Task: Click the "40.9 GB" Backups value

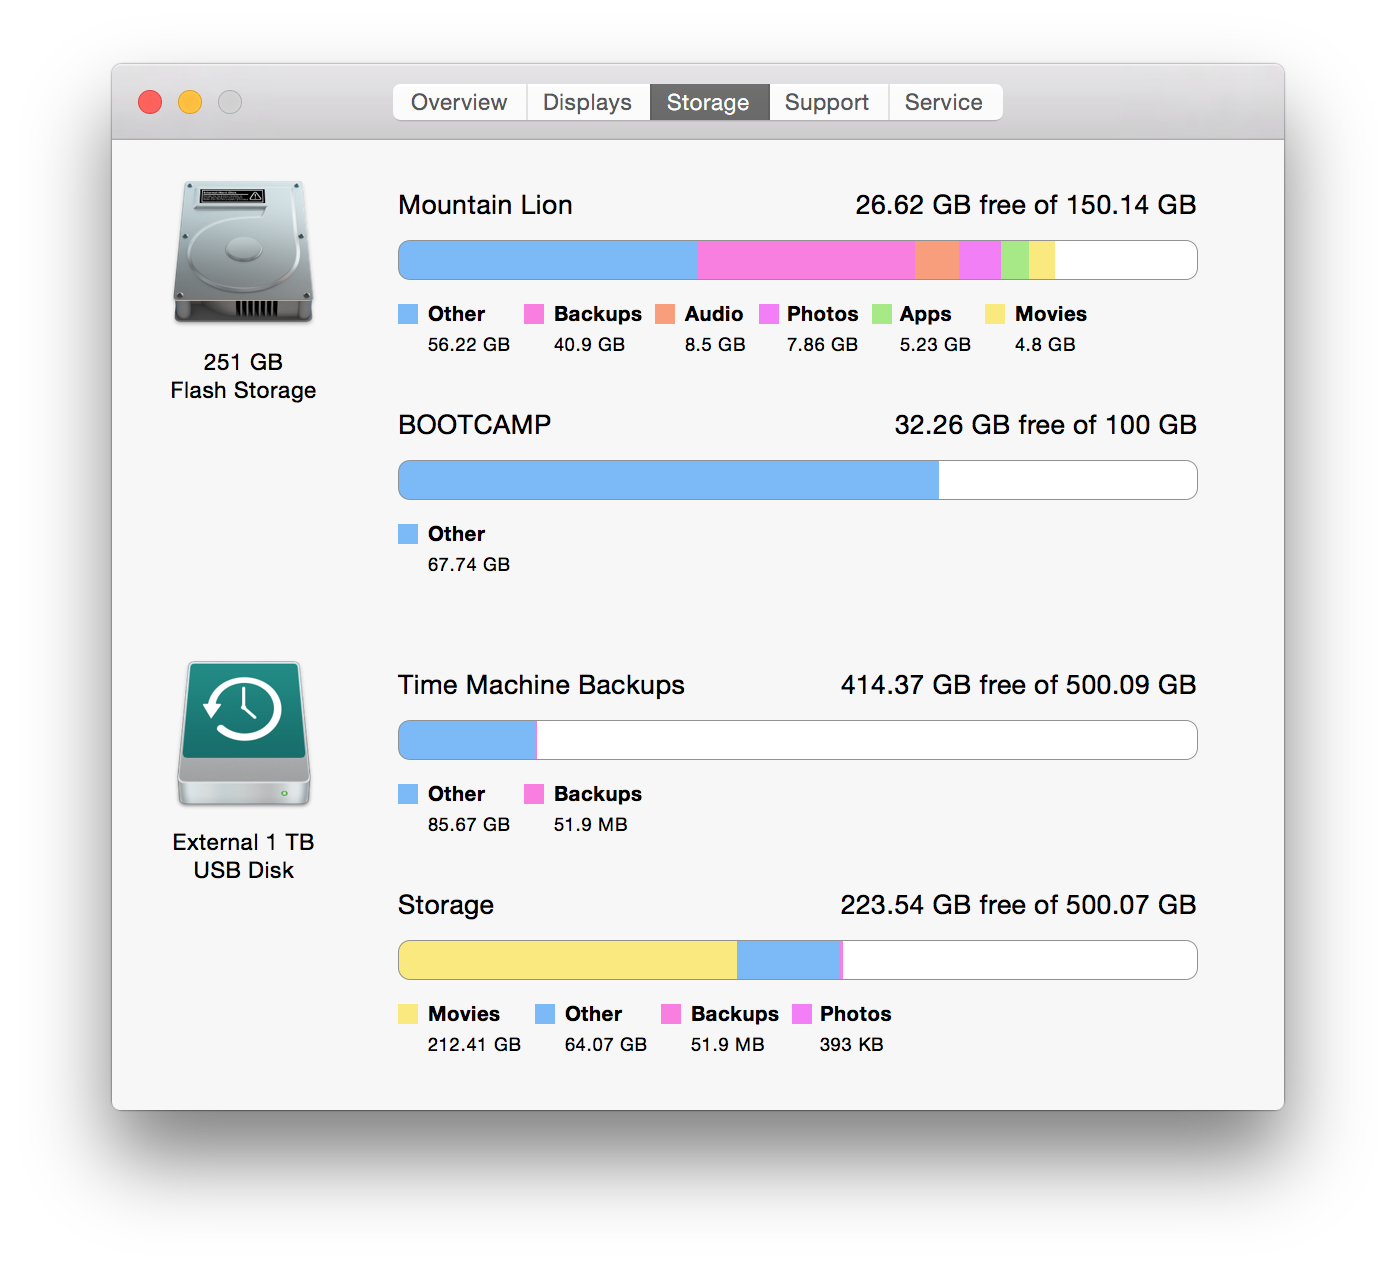Action: click(x=590, y=345)
